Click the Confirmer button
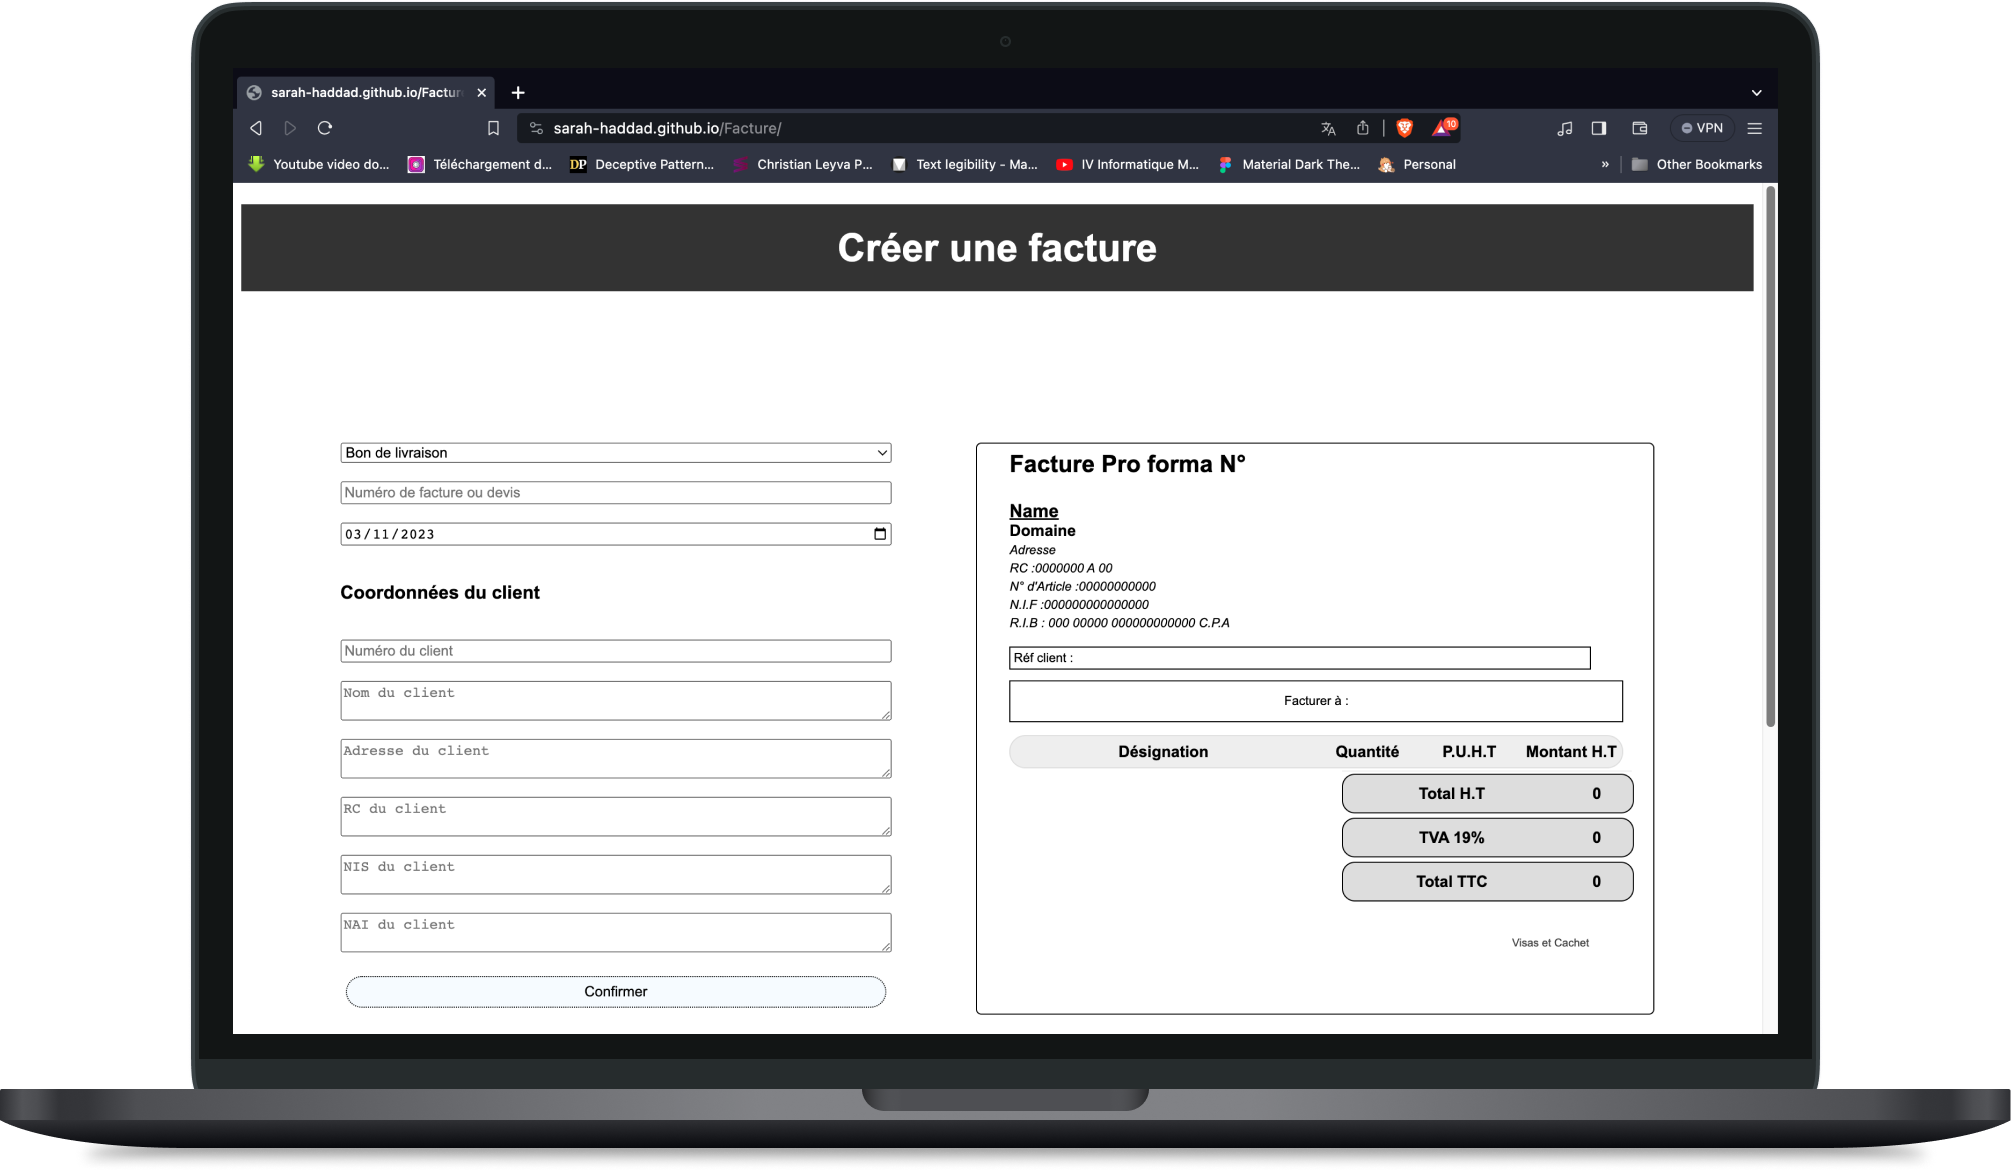Screen dimensions: 2011x1171 tap(616, 992)
